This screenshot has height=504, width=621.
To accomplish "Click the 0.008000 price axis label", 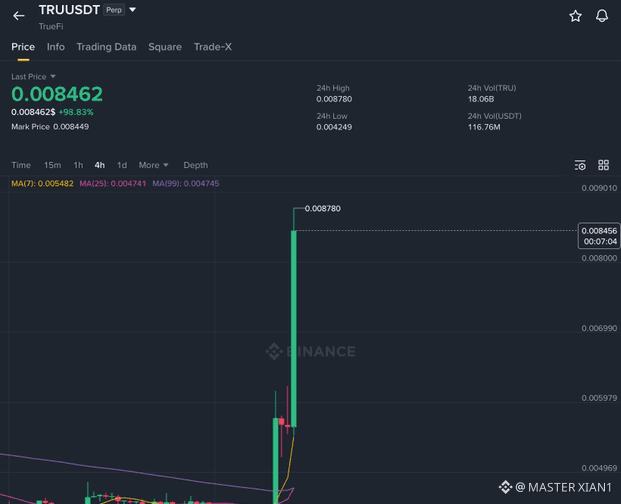I will [x=599, y=258].
